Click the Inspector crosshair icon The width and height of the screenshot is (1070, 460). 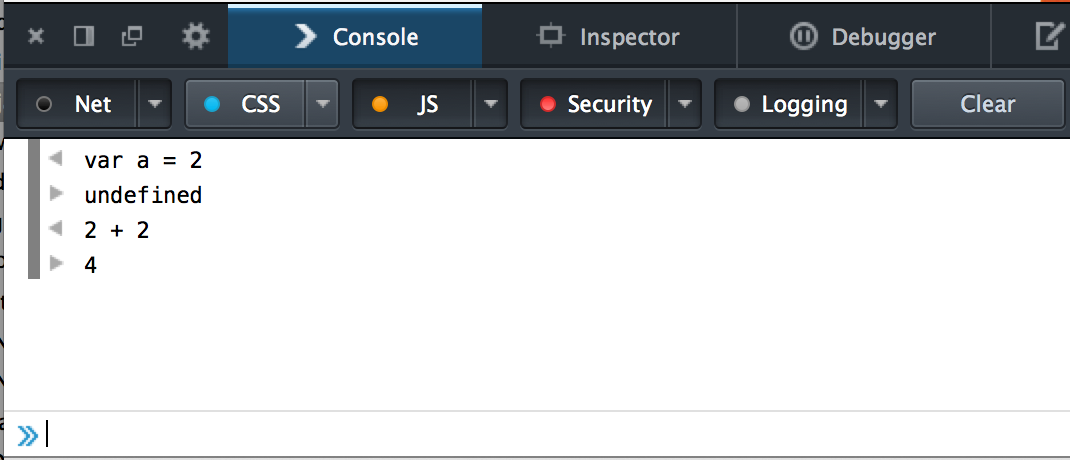tap(550, 35)
